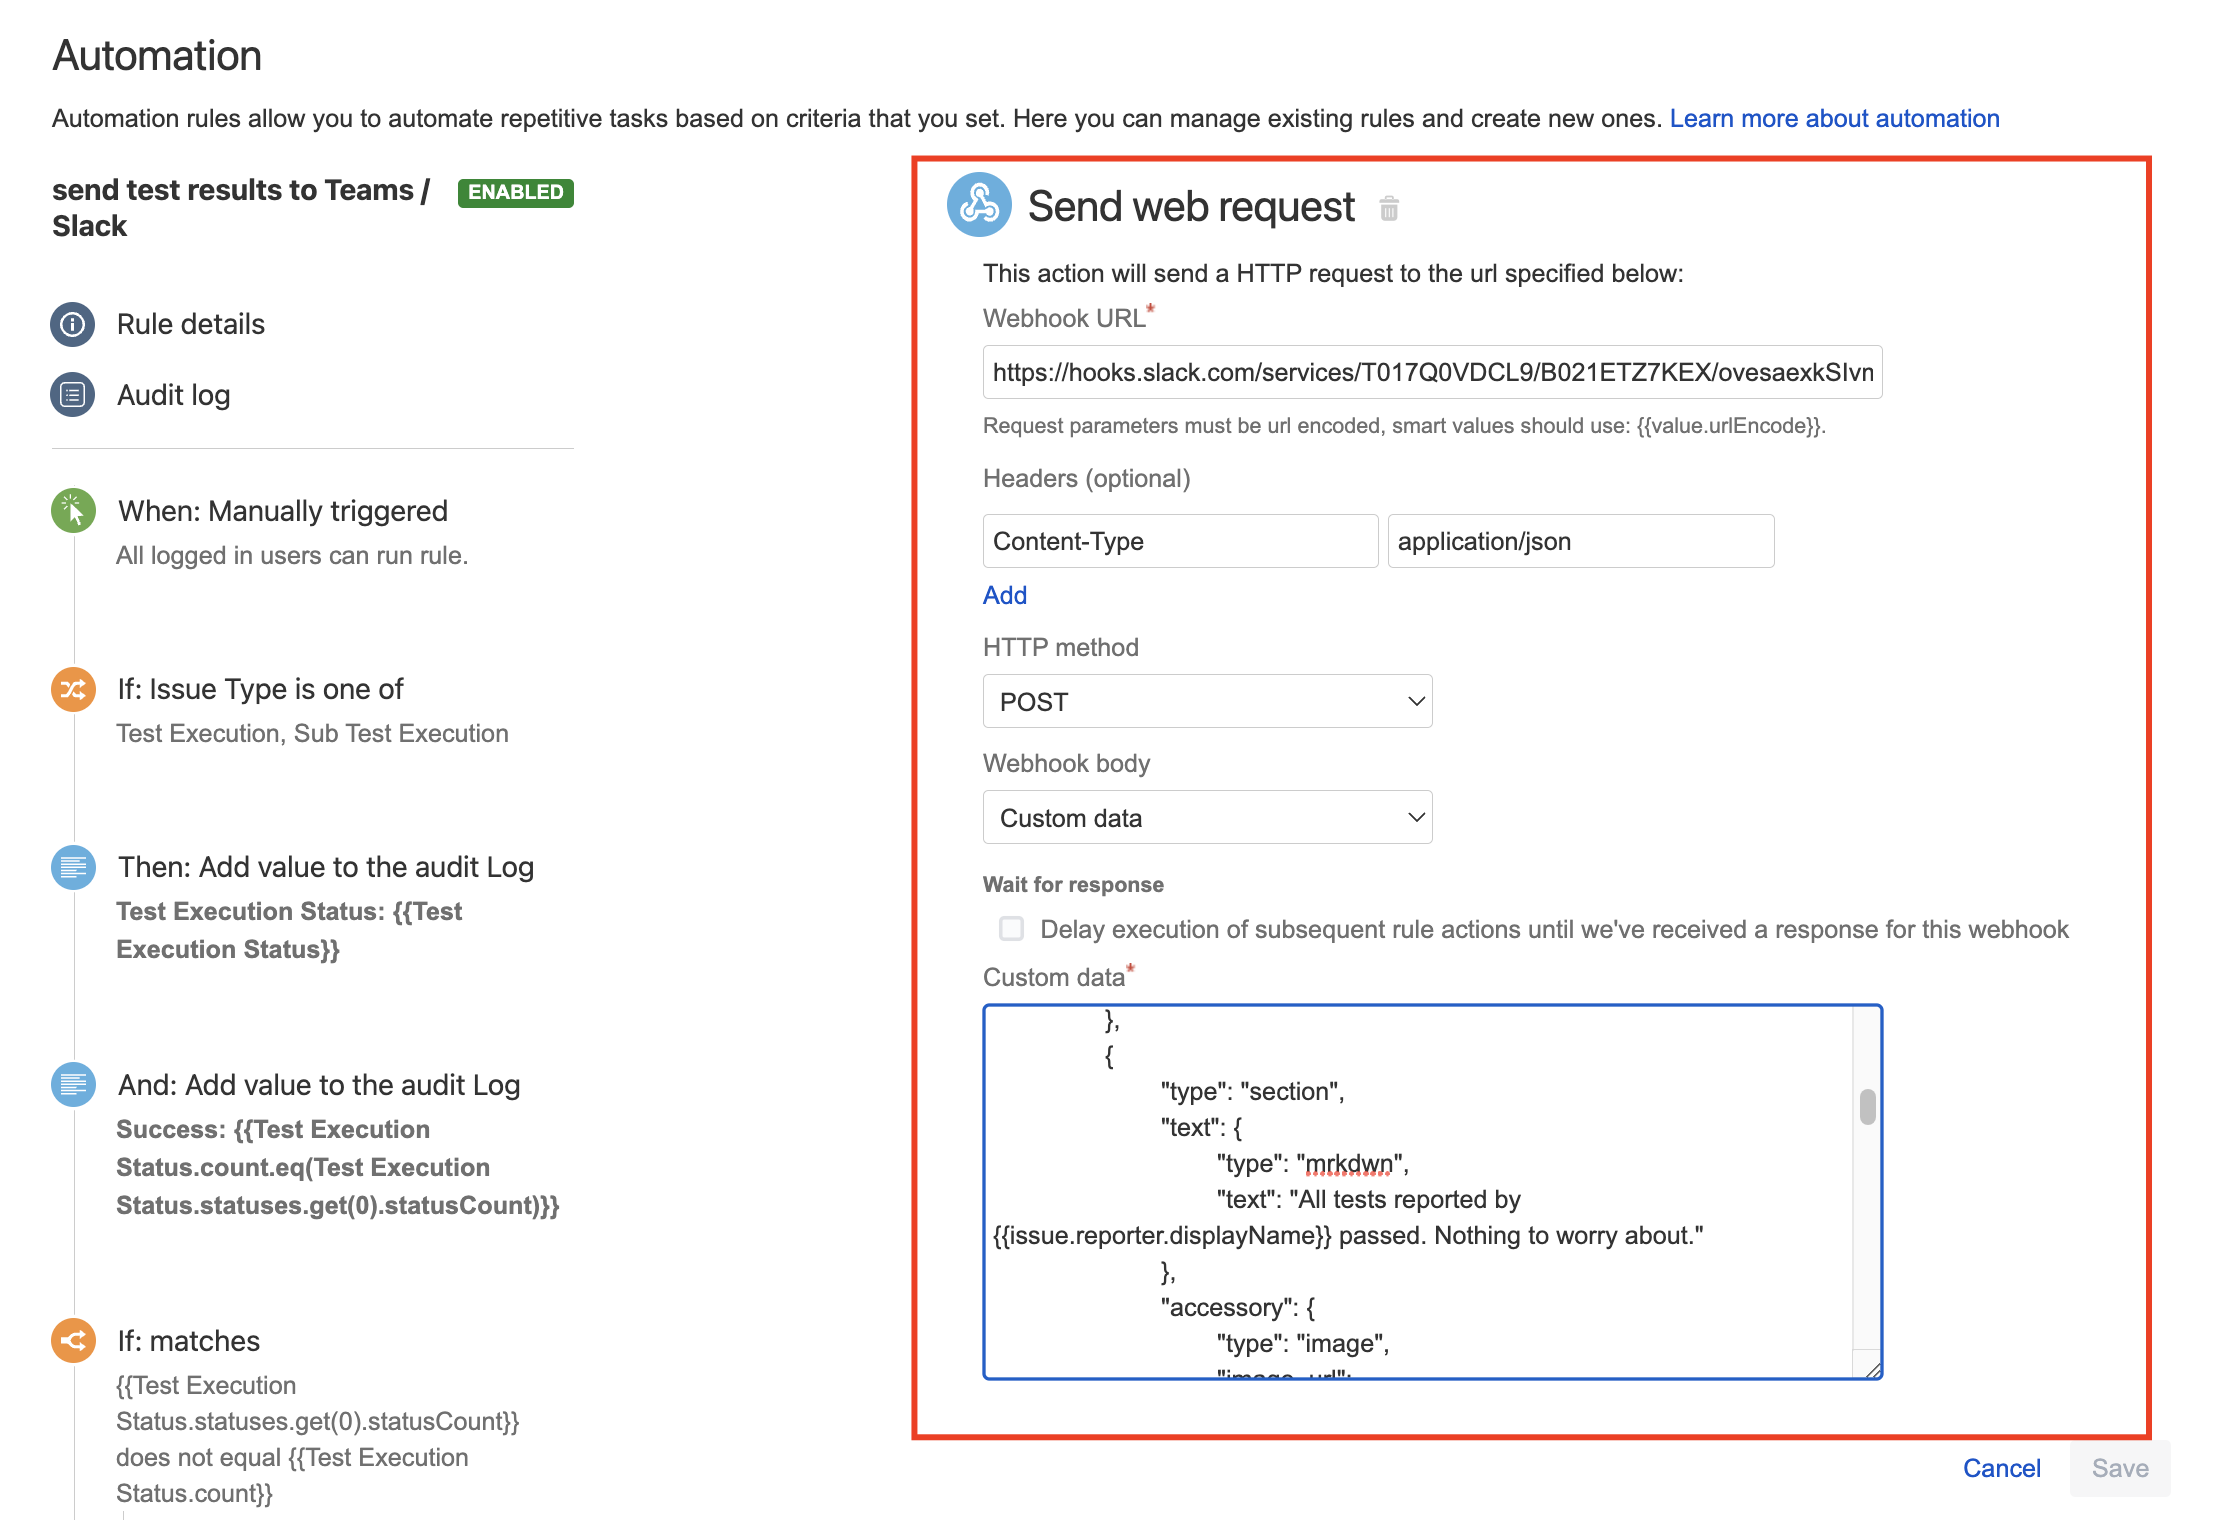Open Audit log section
Image resolution: width=2226 pixels, height=1520 pixels.
(x=174, y=395)
